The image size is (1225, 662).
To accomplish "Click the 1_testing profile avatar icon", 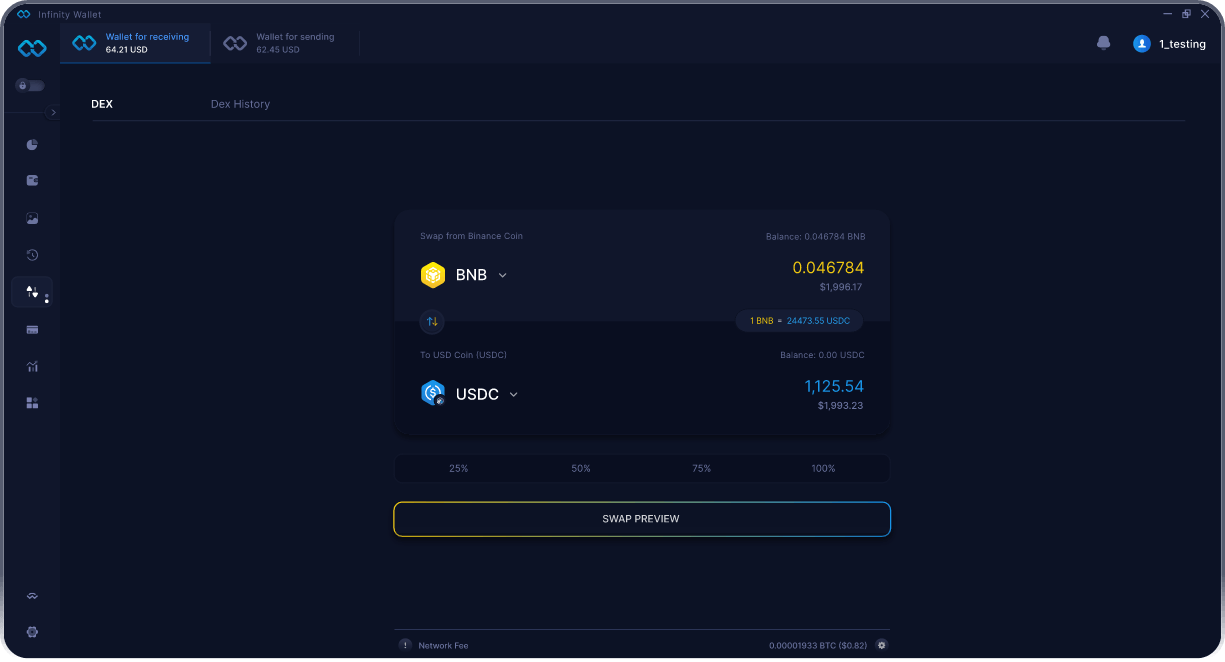I will (x=1141, y=44).
